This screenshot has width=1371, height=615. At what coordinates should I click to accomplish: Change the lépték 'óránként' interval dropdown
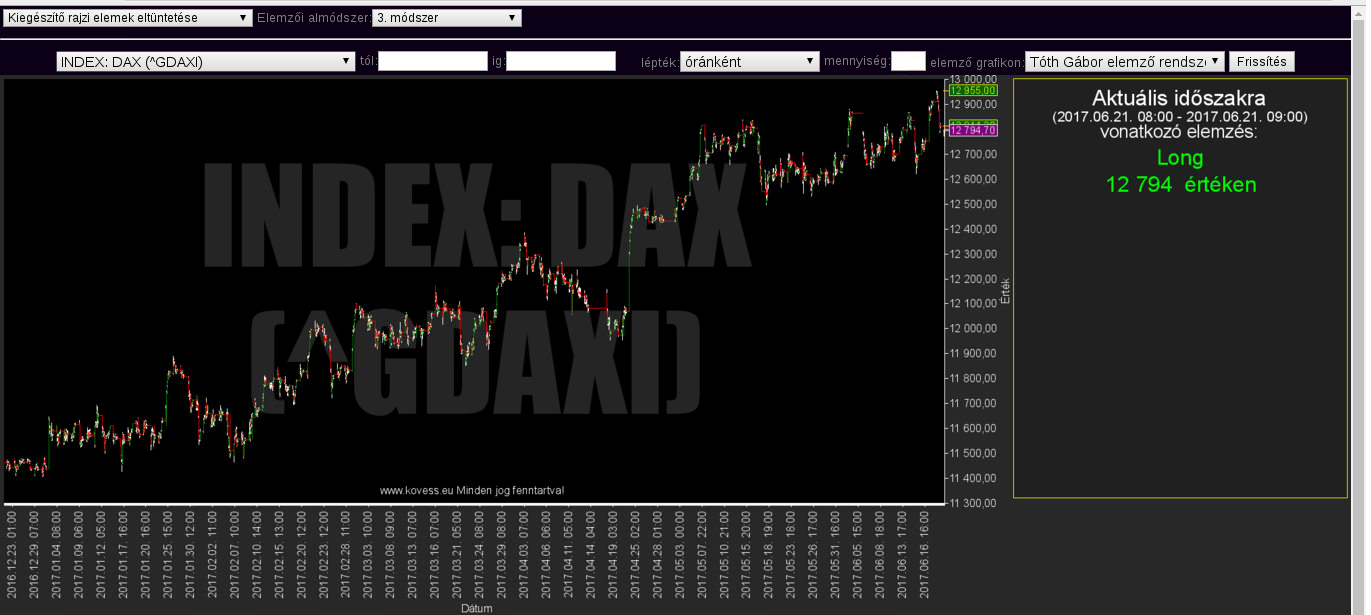coord(749,62)
